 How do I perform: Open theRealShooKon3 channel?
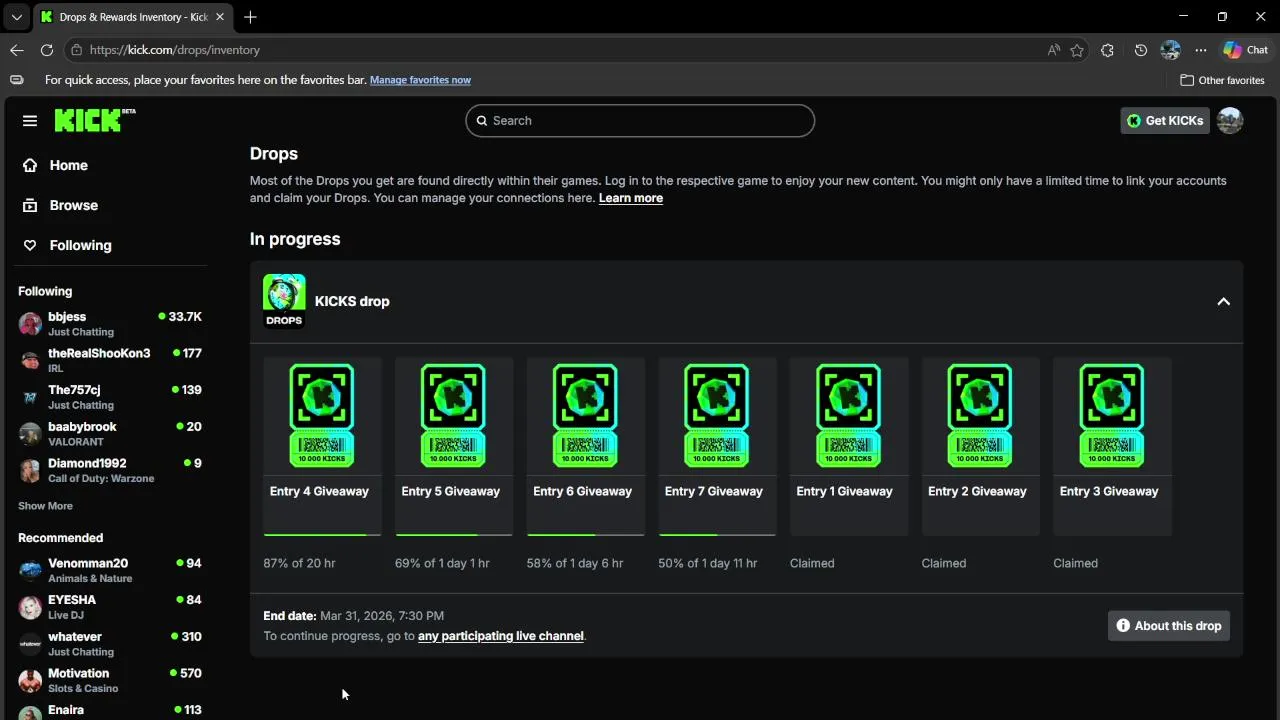click(110, 360)
